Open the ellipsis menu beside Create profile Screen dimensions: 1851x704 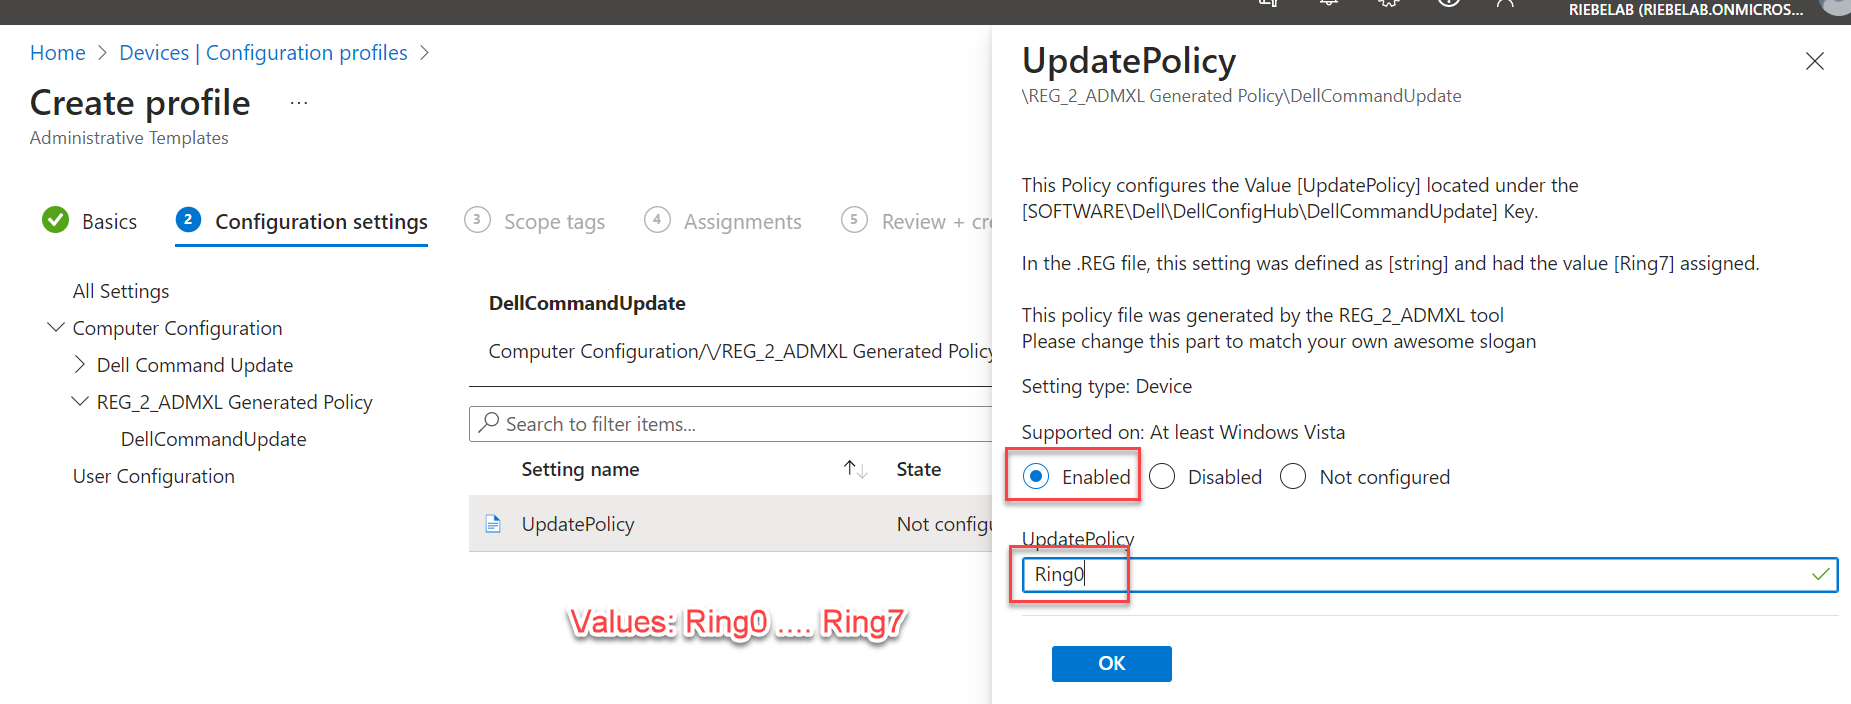click(299, 103)
